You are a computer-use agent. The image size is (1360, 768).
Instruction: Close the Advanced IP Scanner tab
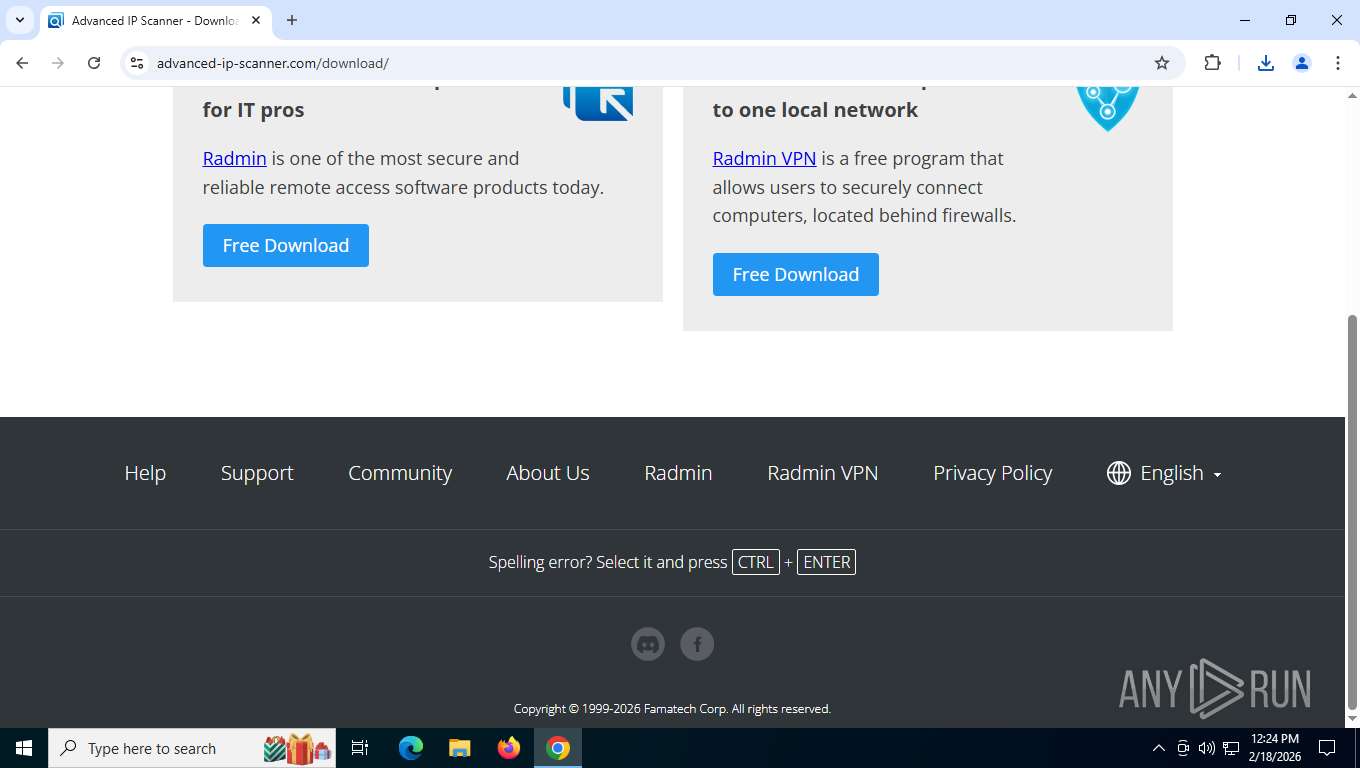256,20
